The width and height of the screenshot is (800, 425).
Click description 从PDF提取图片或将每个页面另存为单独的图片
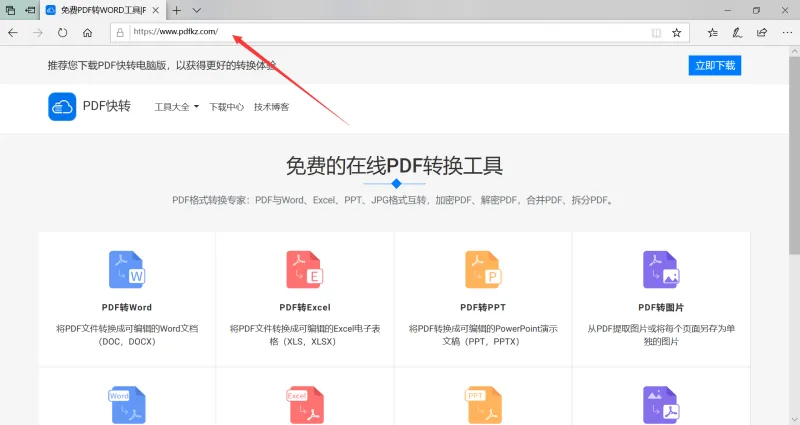[661, 335]
